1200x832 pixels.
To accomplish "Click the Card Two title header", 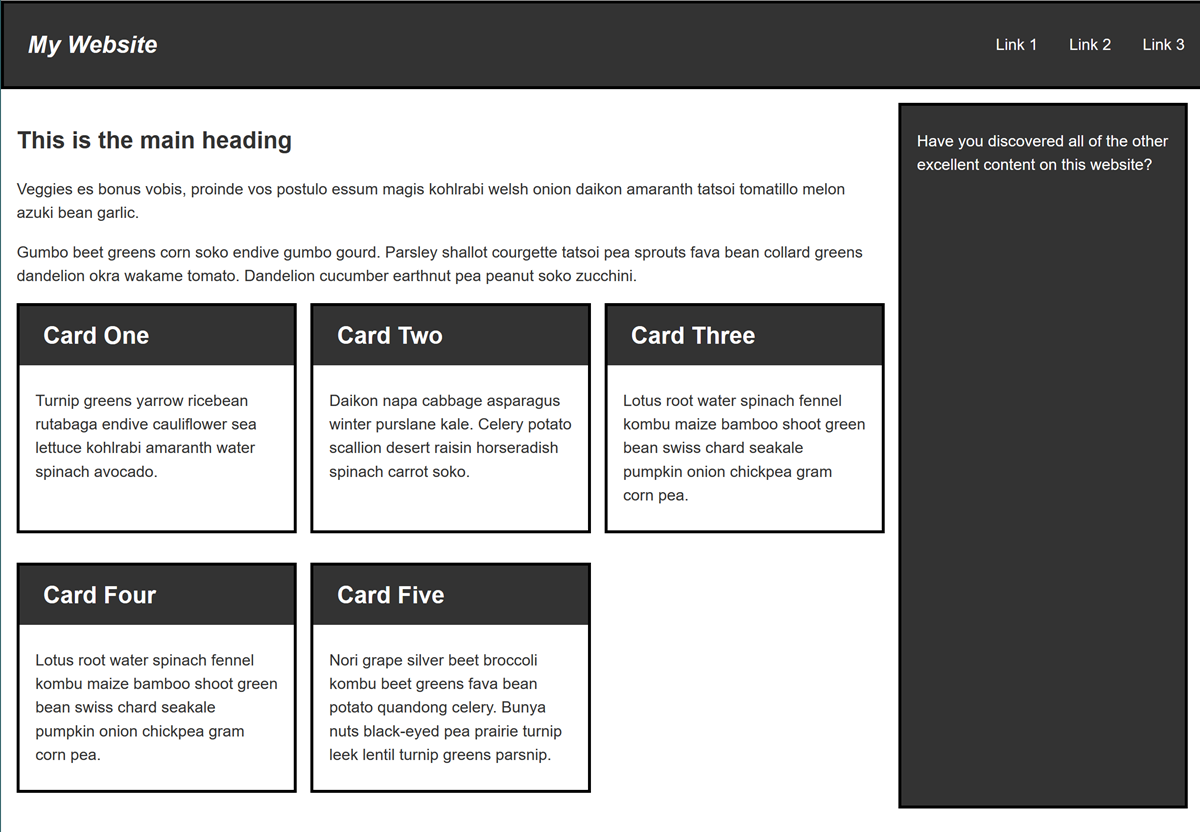I will click(x=390, y=336).
